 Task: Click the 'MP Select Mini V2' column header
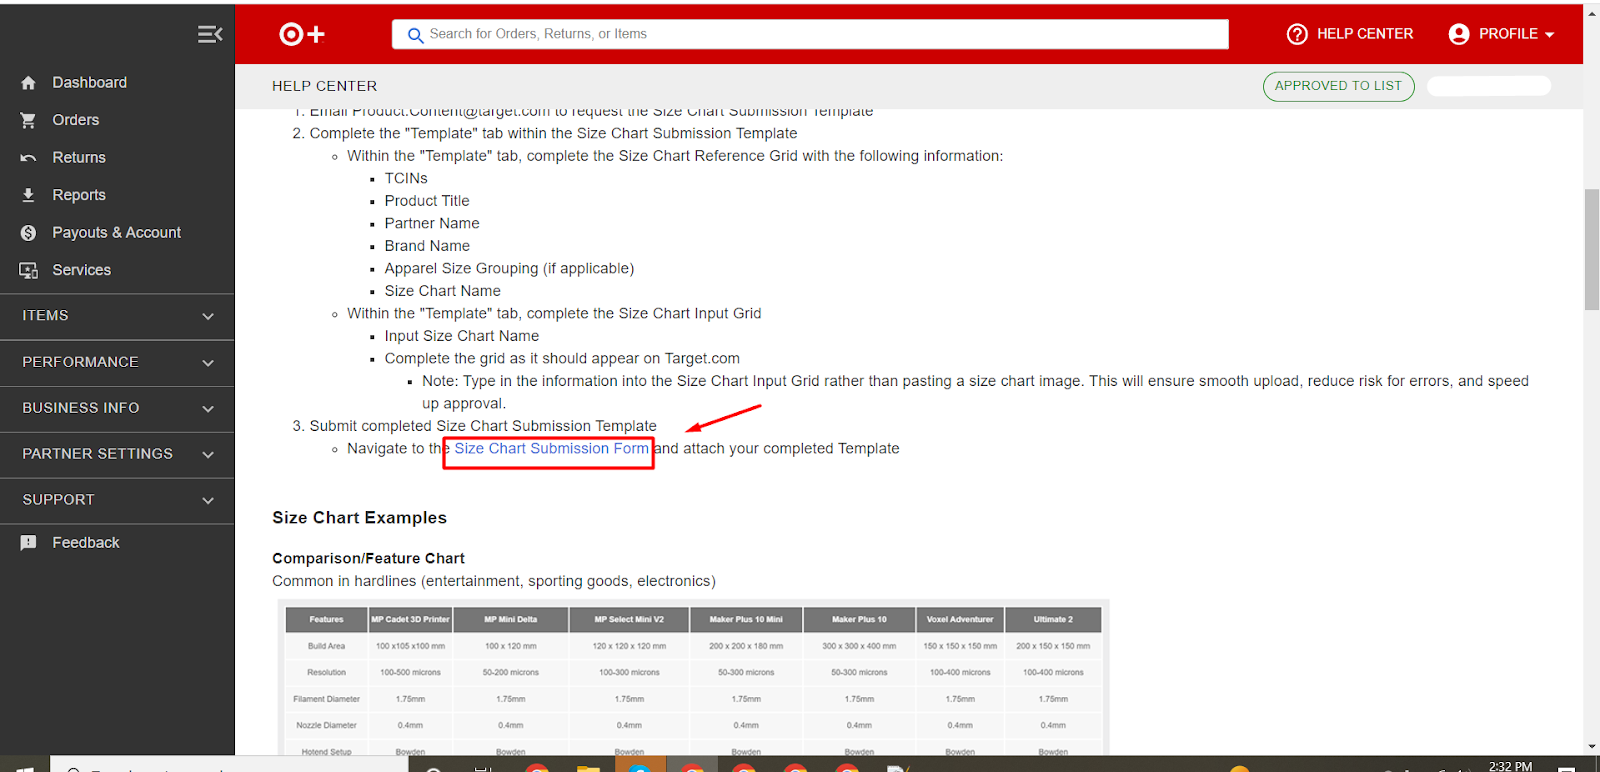coord(629,620)
